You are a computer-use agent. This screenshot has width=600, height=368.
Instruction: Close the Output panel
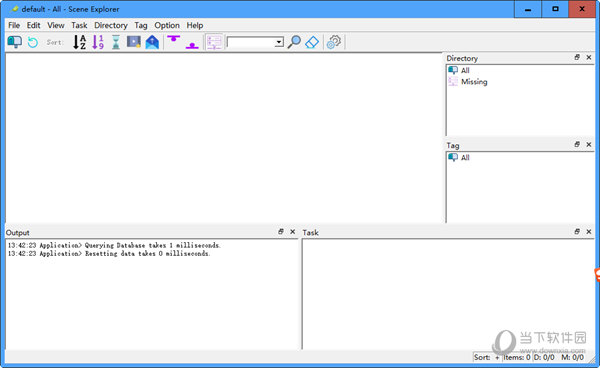point(293,232)
